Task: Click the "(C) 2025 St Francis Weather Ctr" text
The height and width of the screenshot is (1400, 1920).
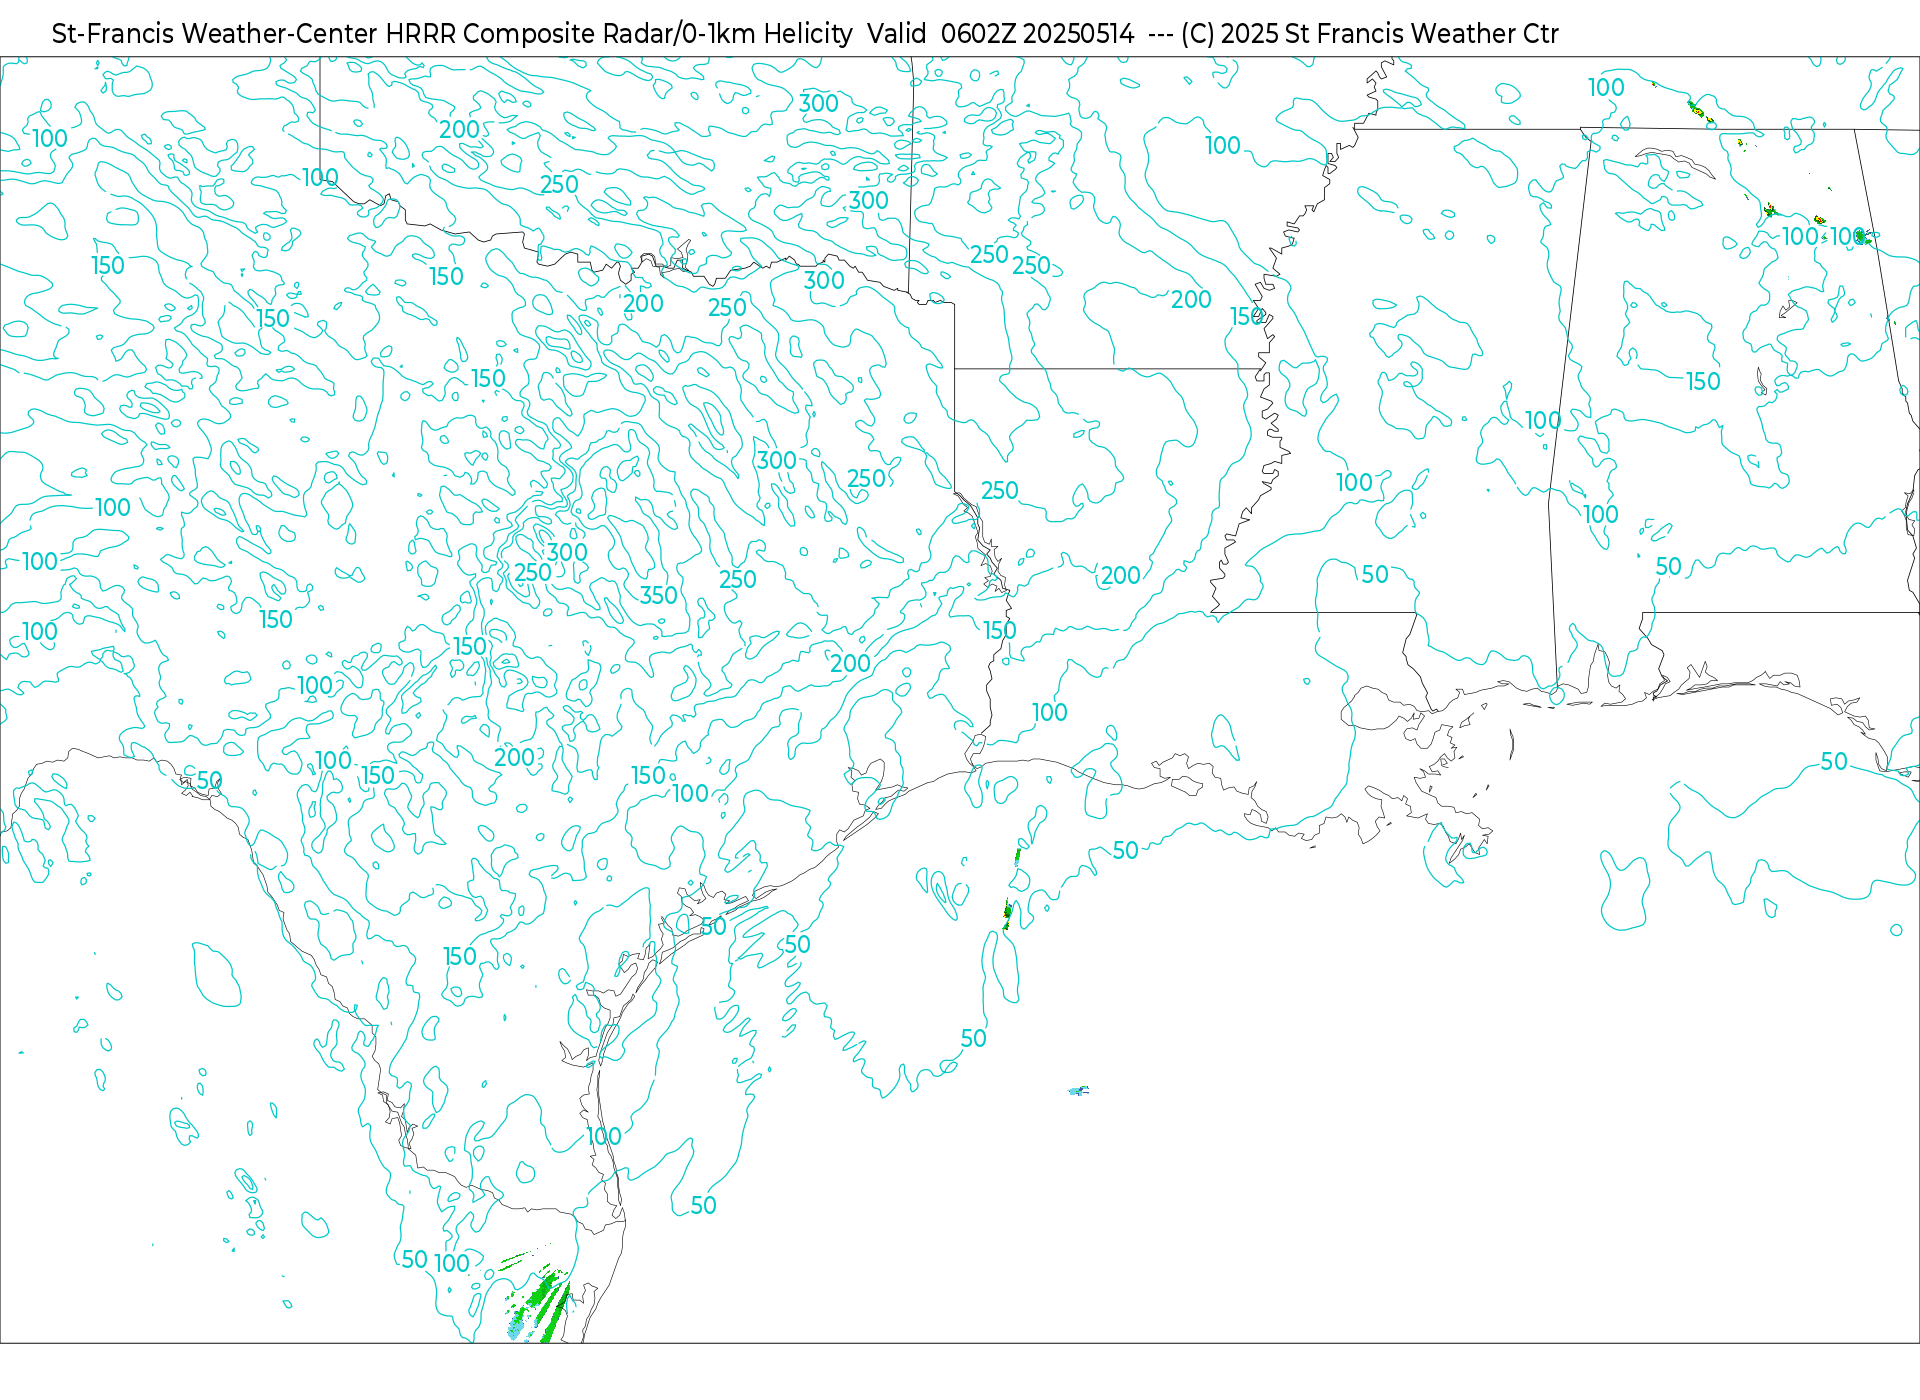Action: coord(1369,34)
